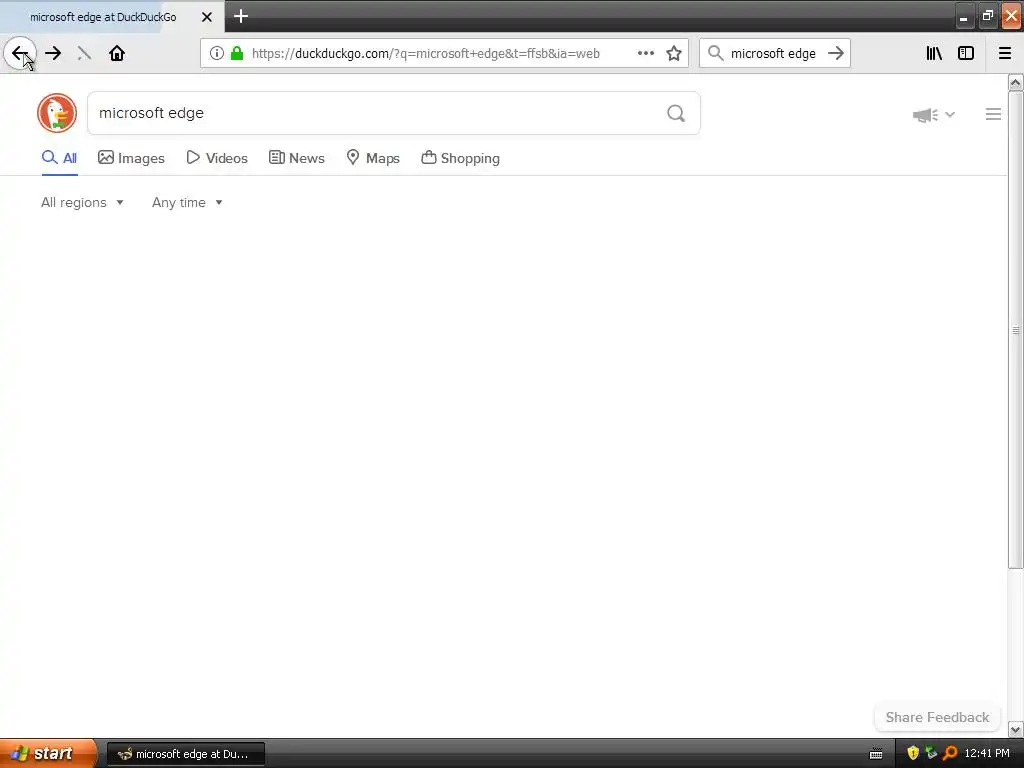Open the Windows start menu
1024x768 pixels.
click(49, 754)
